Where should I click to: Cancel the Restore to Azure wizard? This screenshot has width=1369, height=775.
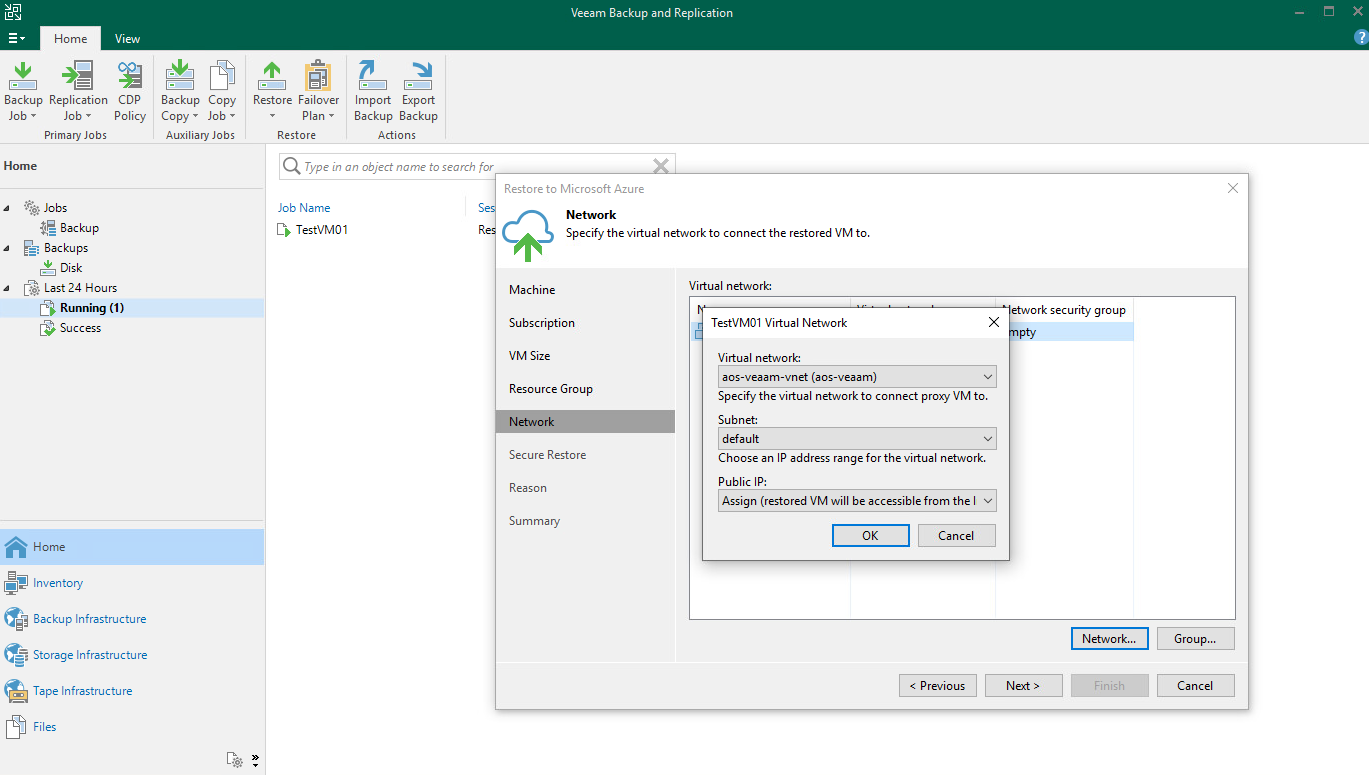coord(1195,686)
